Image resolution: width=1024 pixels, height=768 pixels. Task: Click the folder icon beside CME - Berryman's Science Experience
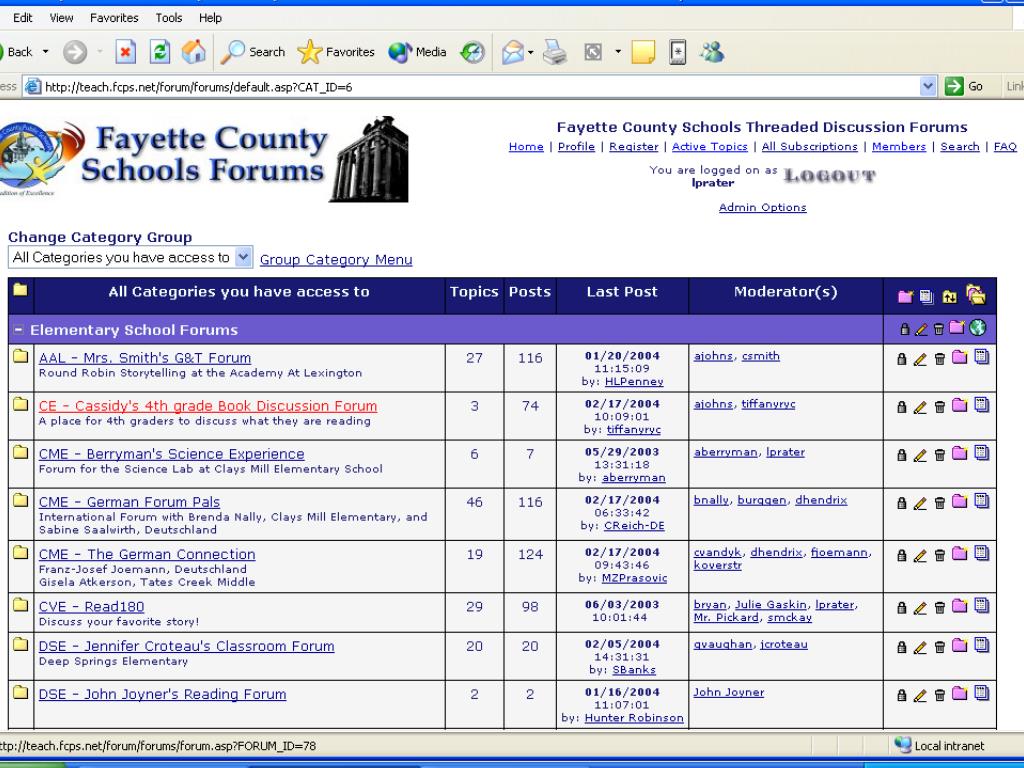click(21, 452)
